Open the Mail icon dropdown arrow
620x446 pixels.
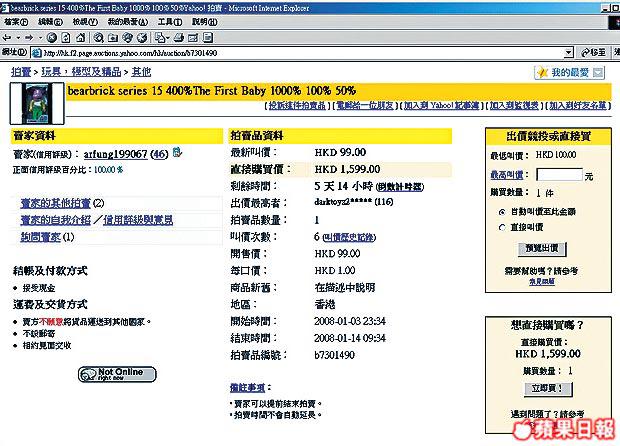168,38
